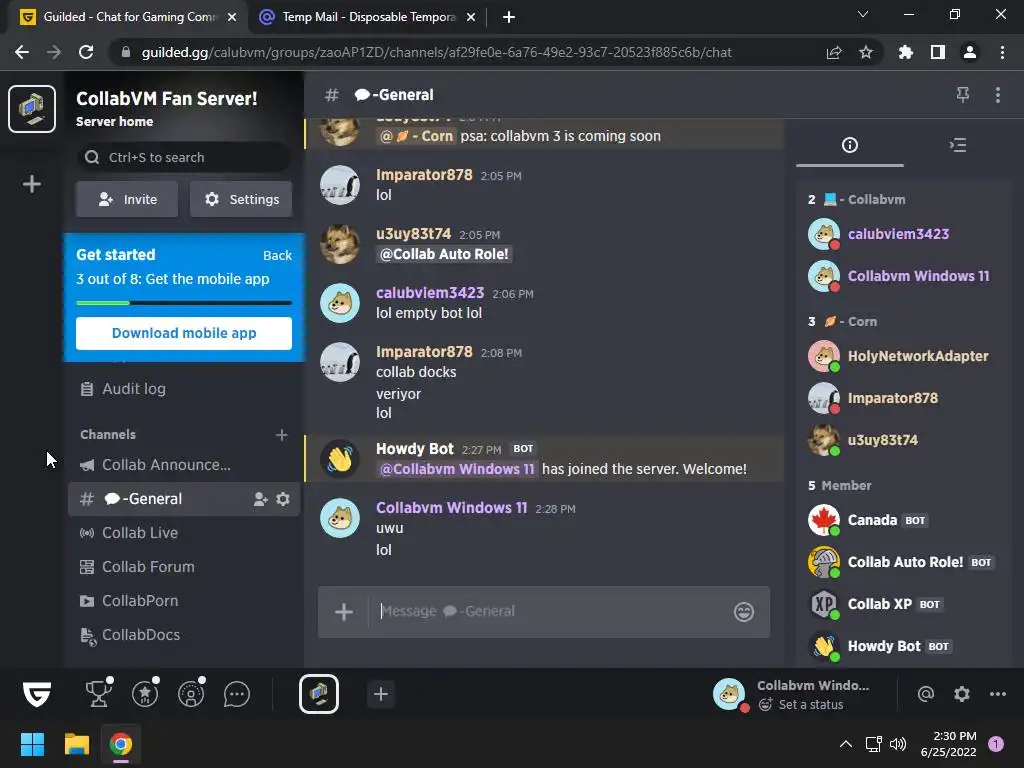Click Howdy Bot avatar in chat
Image resolution: width=1024 pixels, height=768 pixels.
coord(340,458)
